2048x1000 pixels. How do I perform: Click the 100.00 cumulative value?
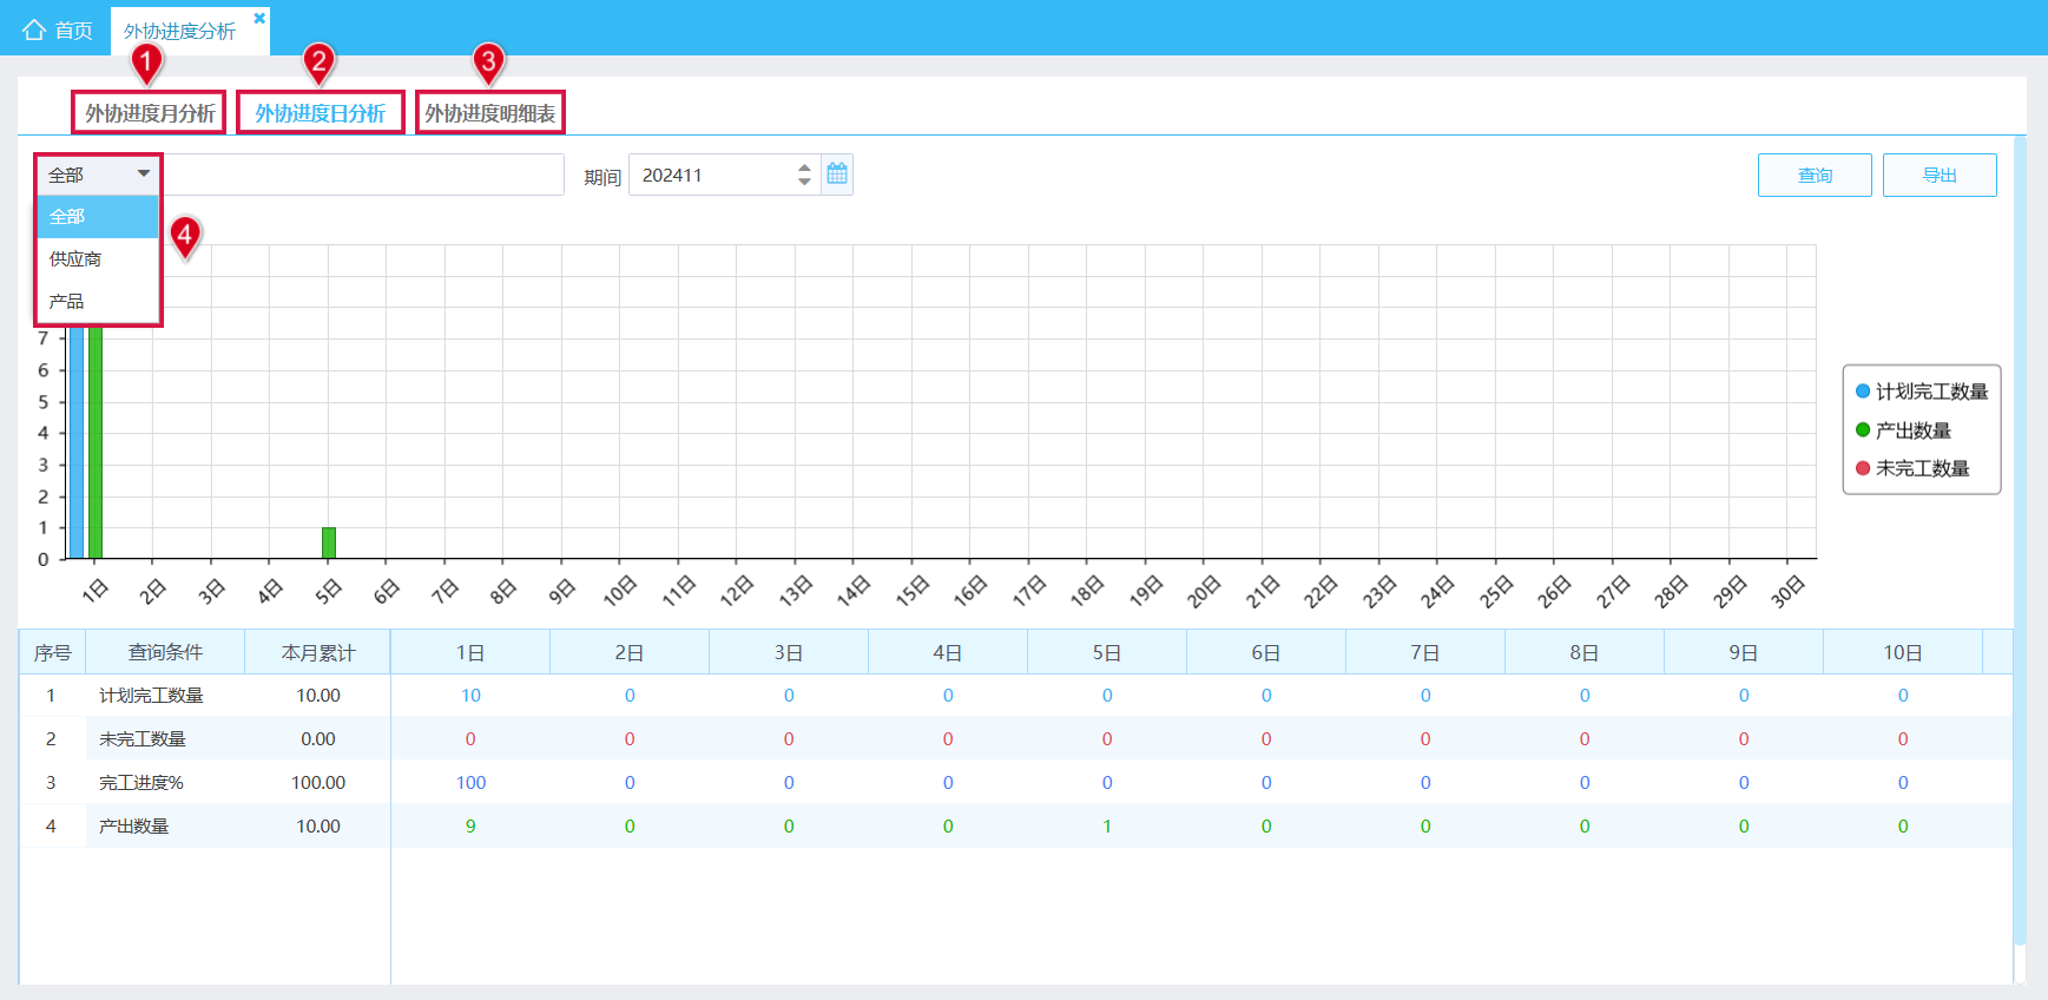tap(318, 783)
